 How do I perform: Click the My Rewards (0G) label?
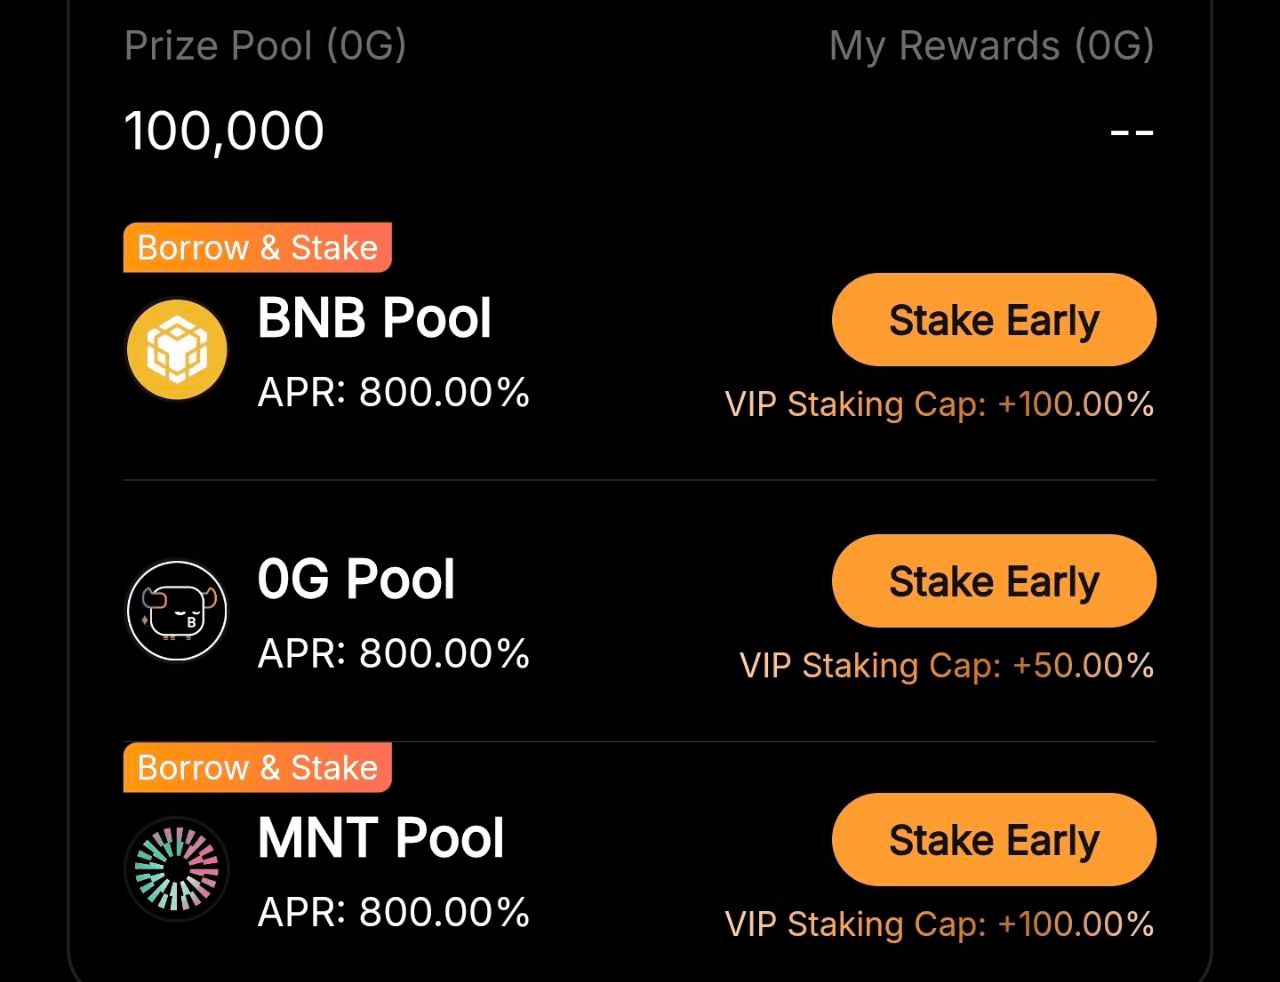991,46
